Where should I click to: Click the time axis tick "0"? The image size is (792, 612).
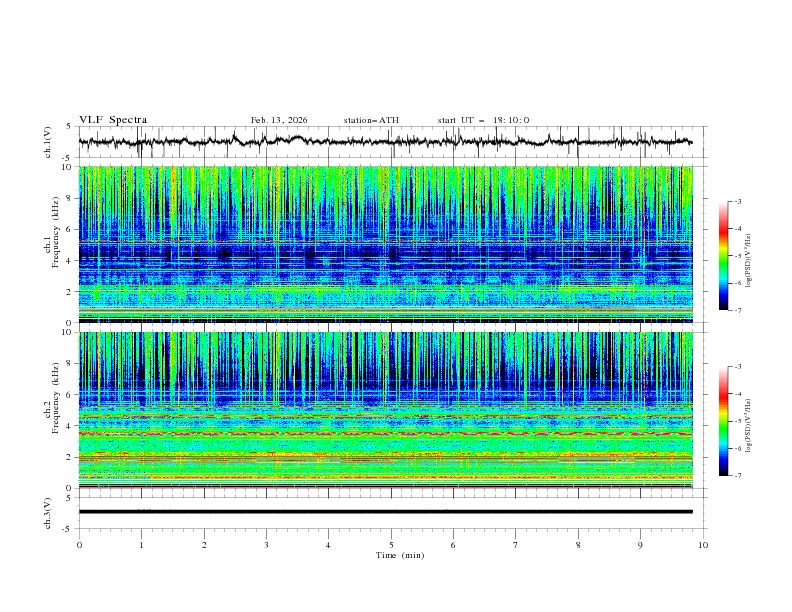[x=79, y=545]
